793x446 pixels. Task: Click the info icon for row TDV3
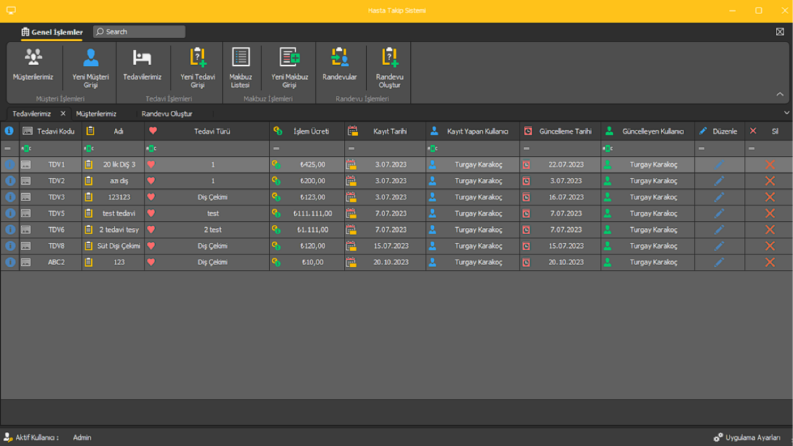[x=10, y=197]
